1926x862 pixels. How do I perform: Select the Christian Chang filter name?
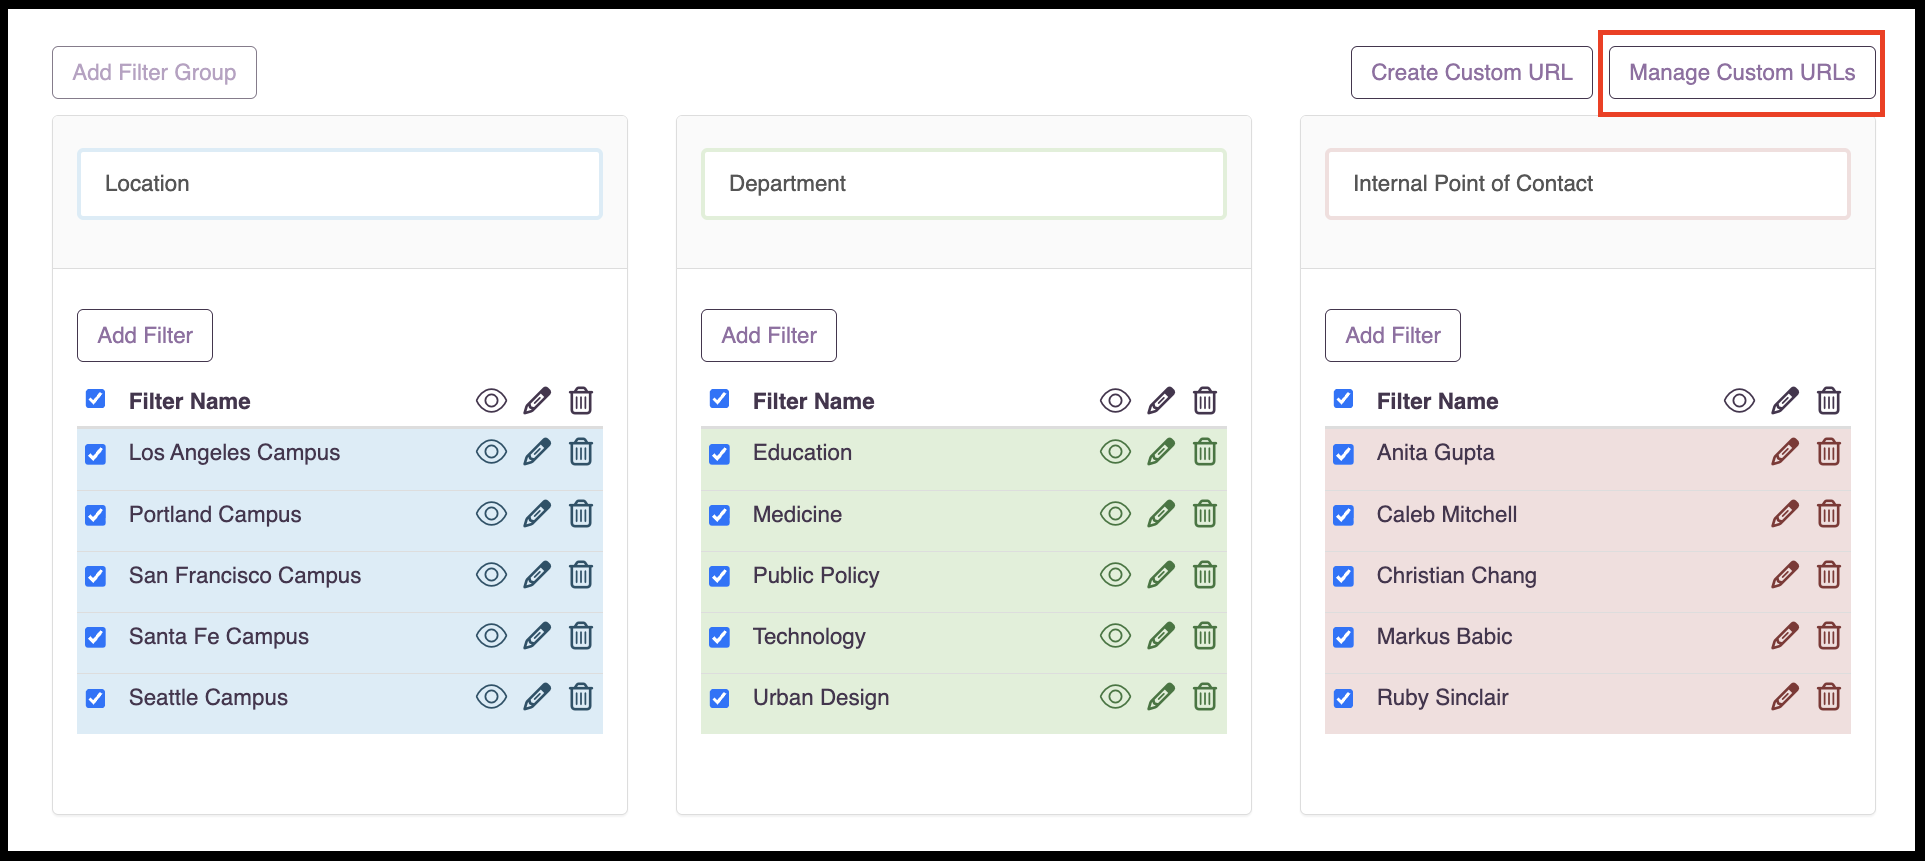pos(1456,576)
